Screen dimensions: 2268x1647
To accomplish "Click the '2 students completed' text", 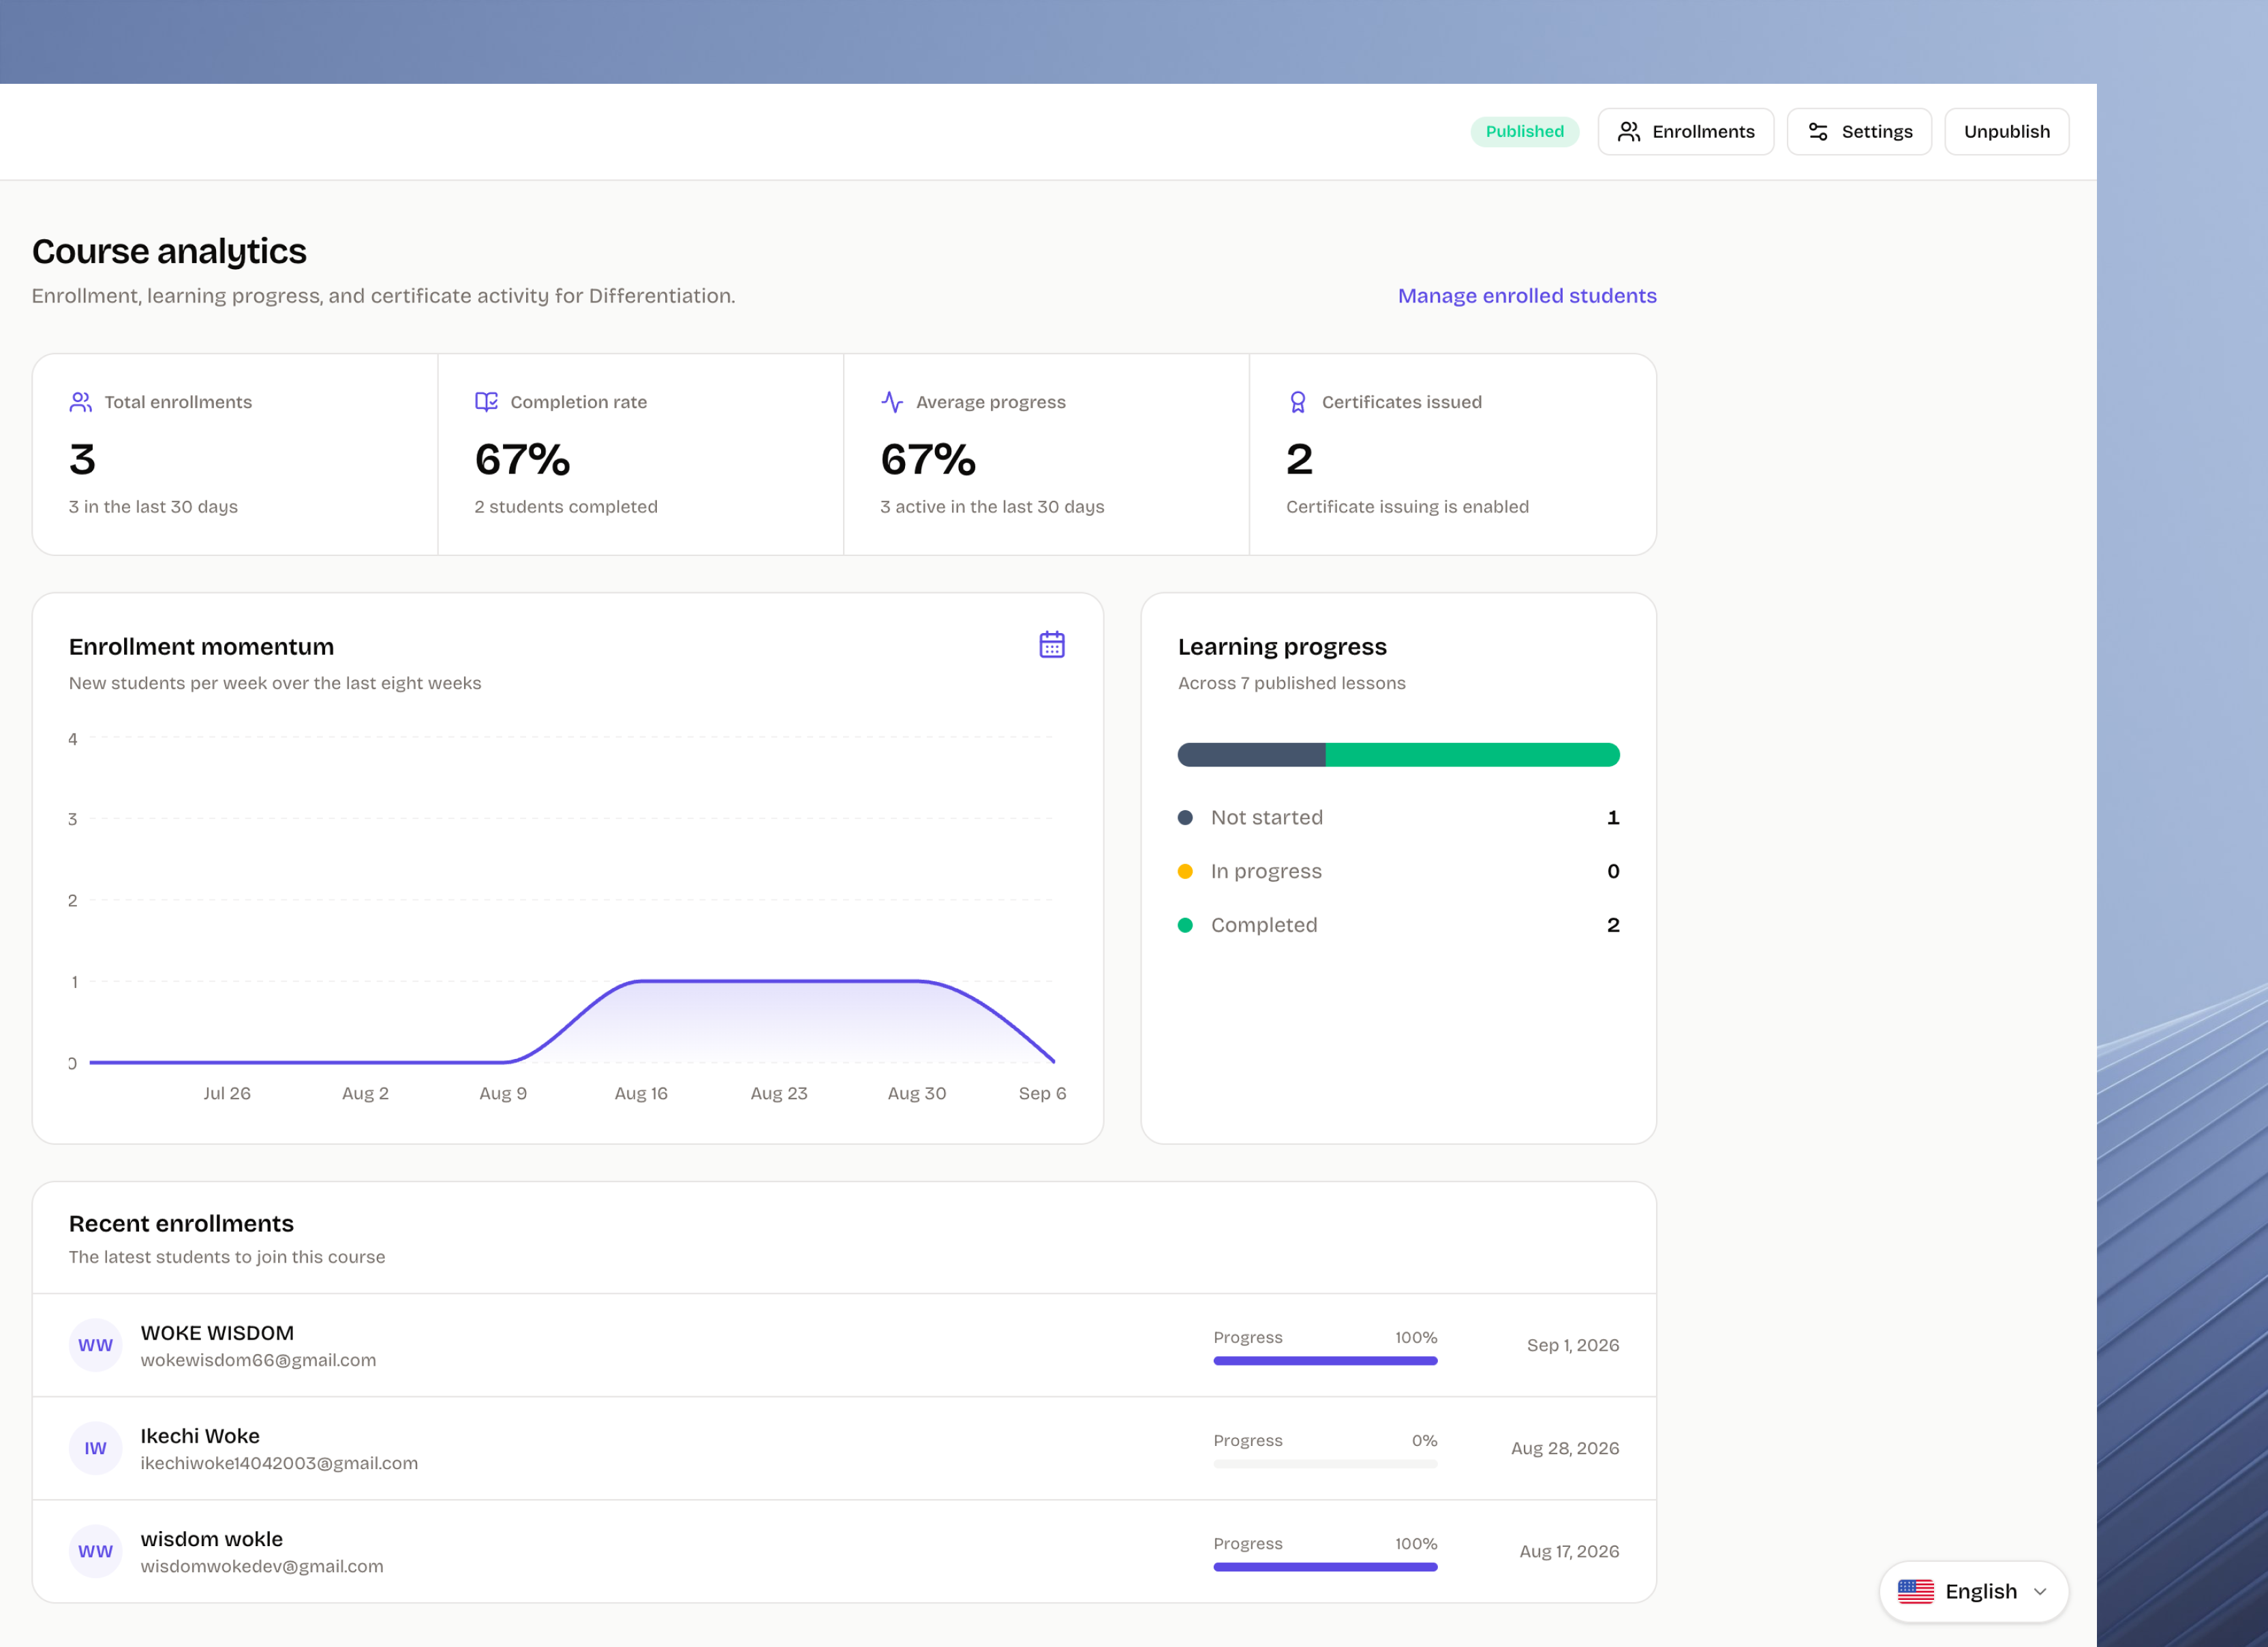I will [x=566, y=507].
